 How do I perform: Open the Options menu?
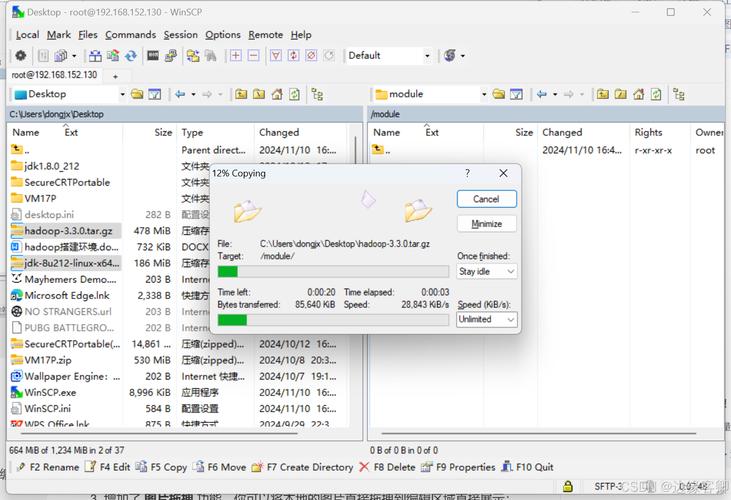223,35
